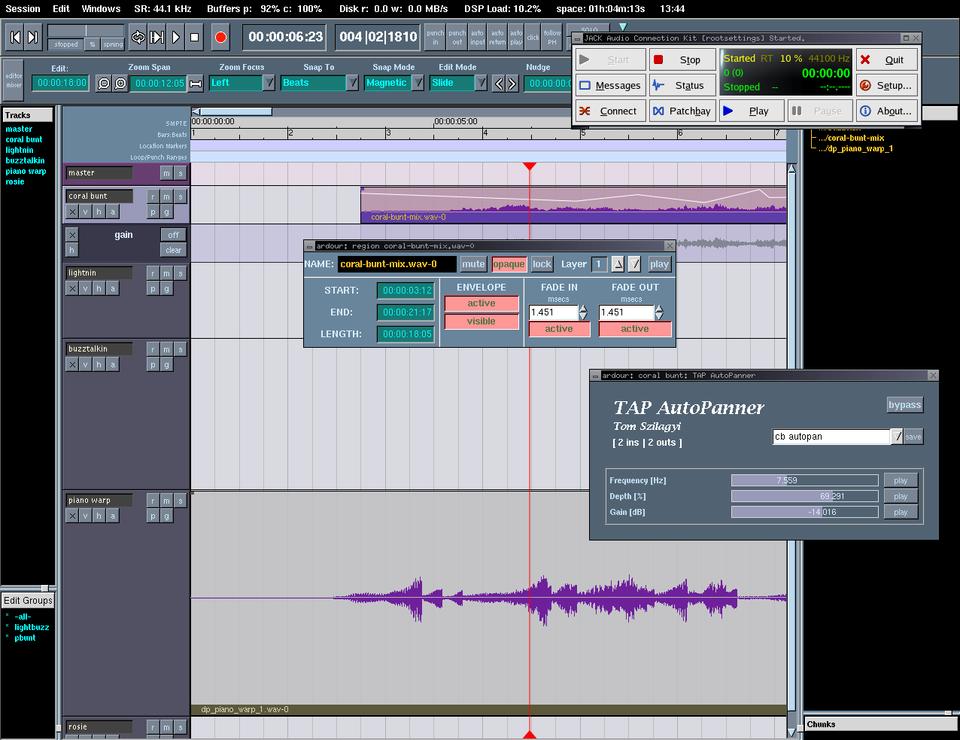
Task: Mute the coral bunt track
Action: [x=167, y=196]
